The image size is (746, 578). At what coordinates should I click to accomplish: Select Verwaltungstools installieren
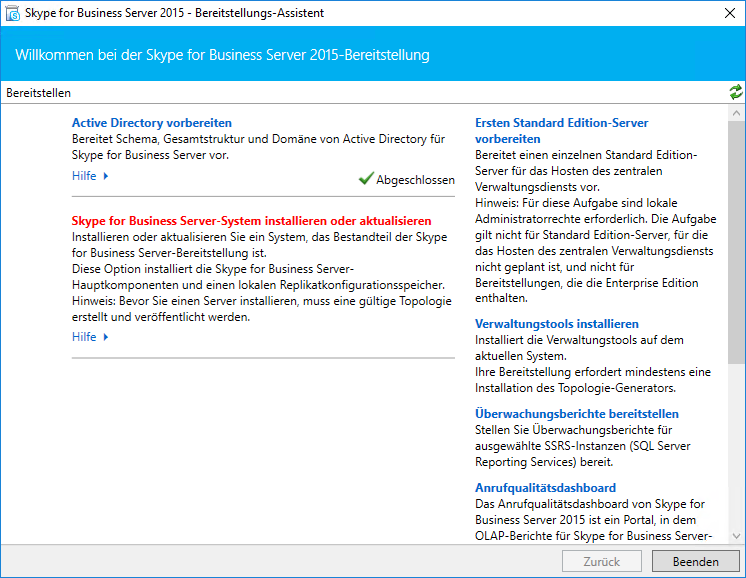point(556,324)
